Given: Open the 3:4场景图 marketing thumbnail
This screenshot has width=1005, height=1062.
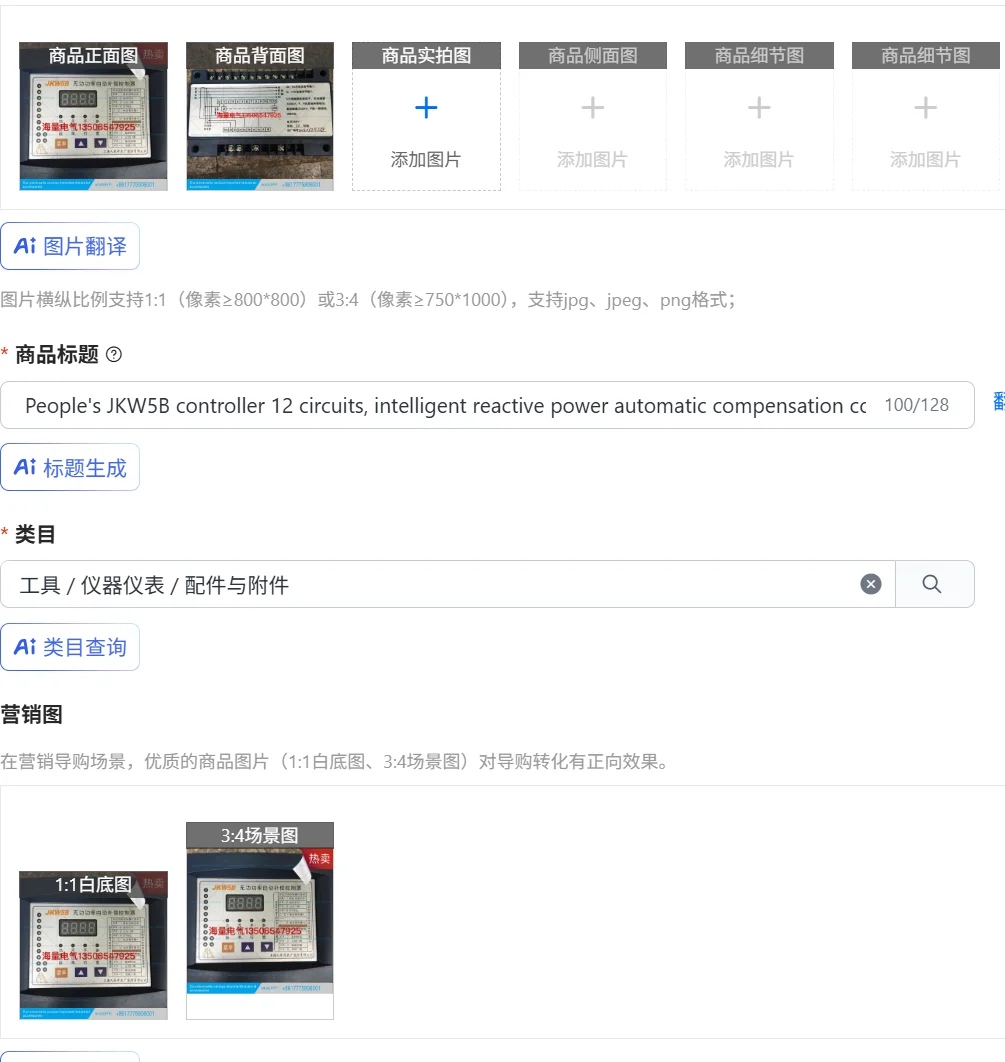Looking at the screenshot, I should pos(260,921).
